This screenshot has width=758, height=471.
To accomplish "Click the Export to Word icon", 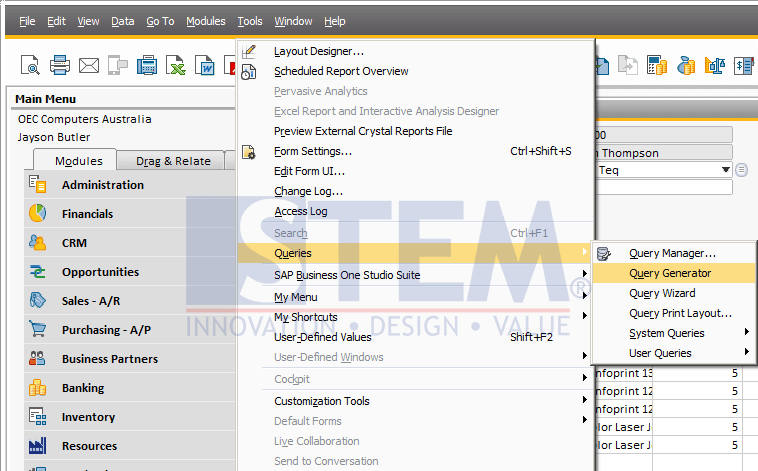I will point(204,65).
